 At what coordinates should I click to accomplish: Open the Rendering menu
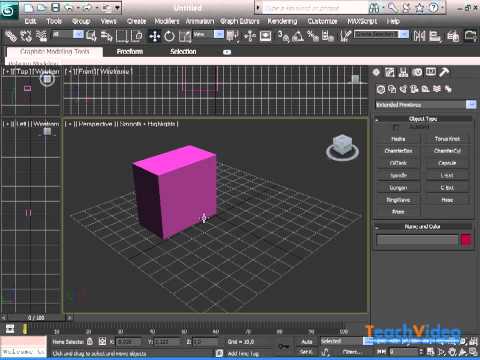coord(282,21)
